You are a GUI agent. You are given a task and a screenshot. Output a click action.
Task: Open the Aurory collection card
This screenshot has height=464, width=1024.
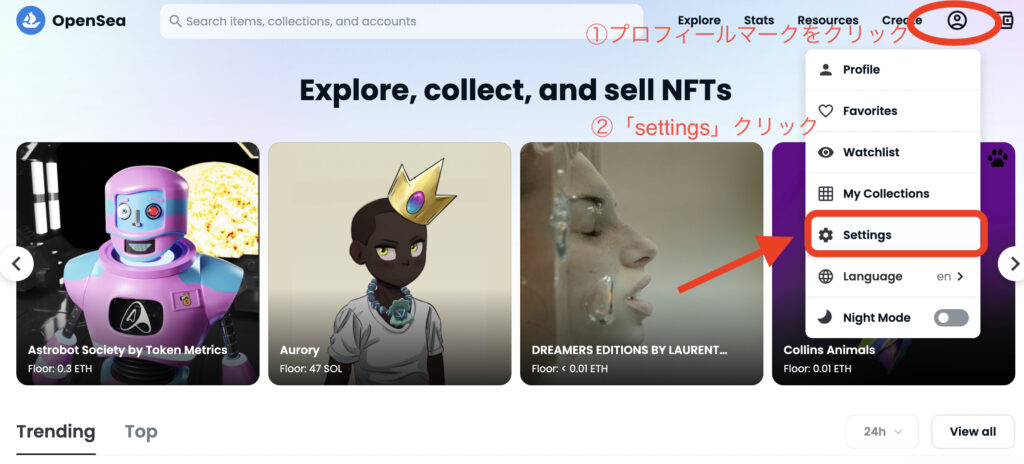point(390,263)
